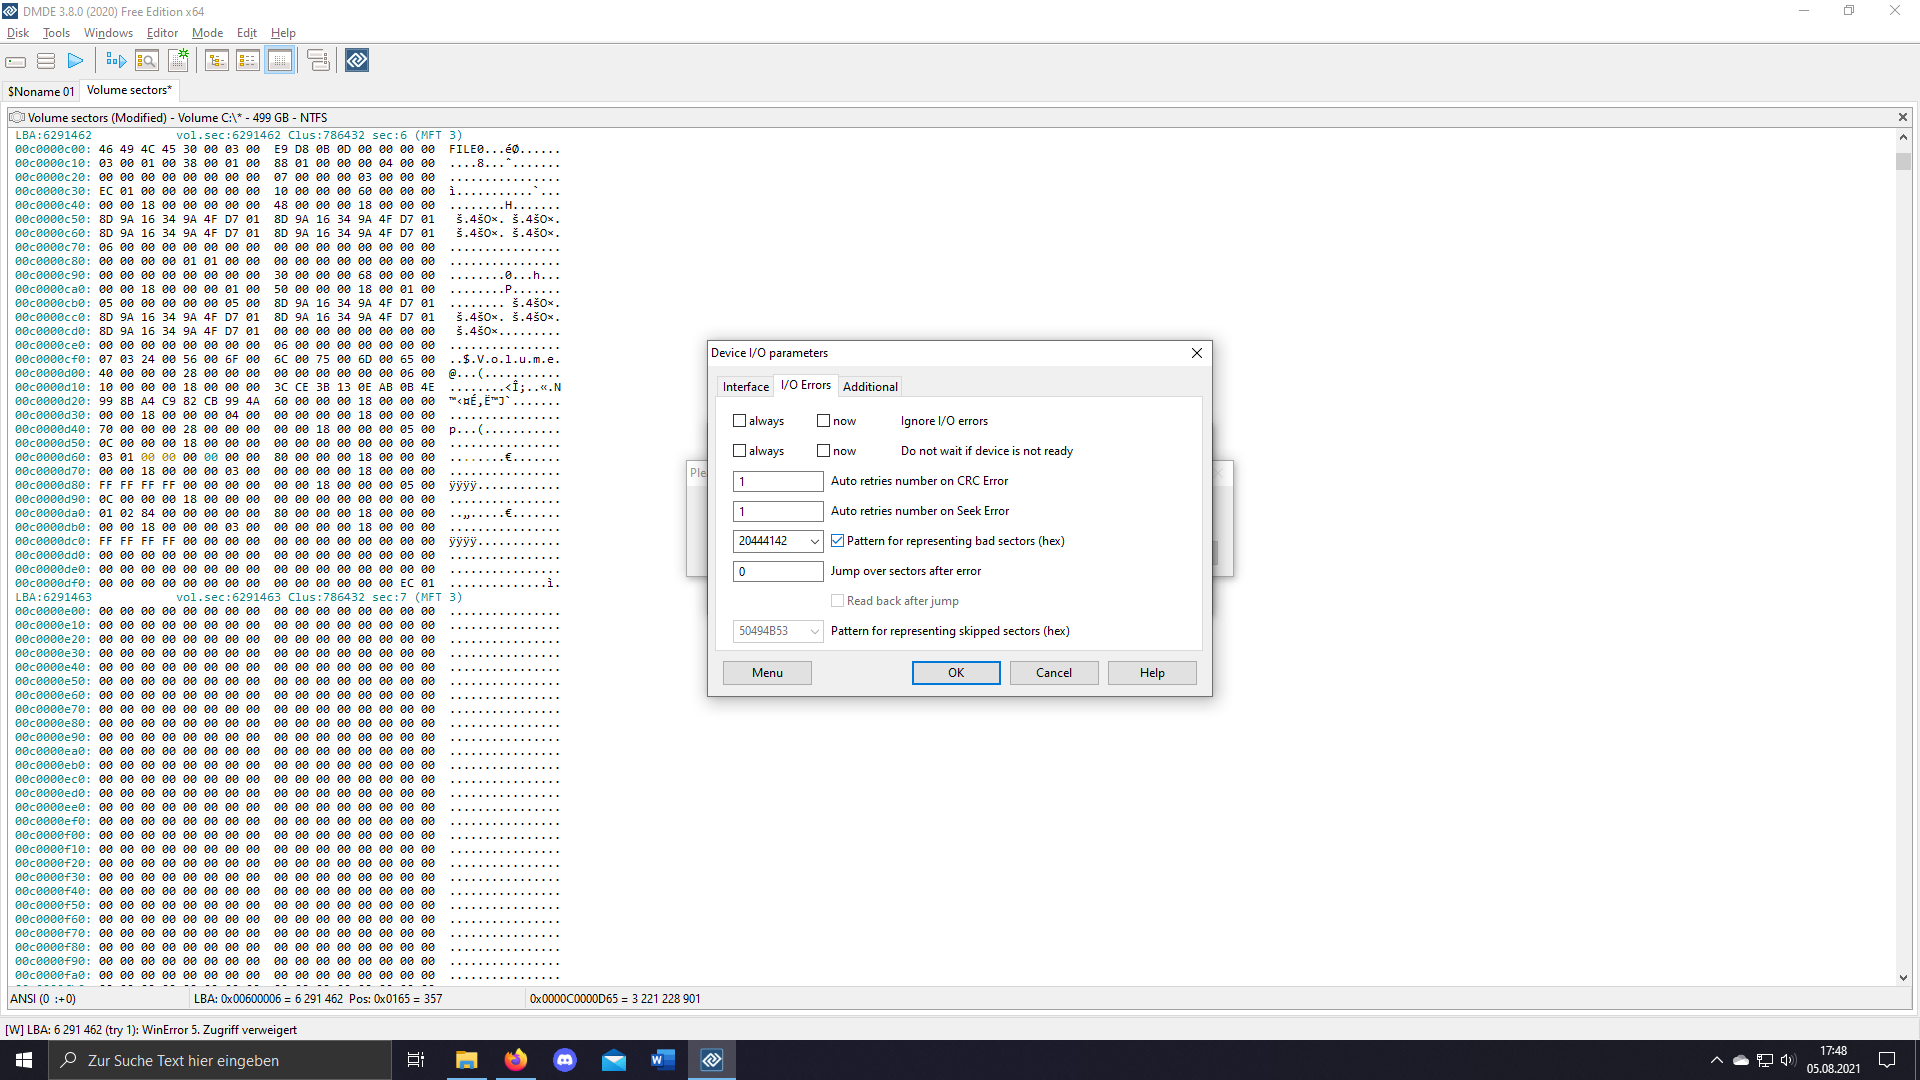Open the Full Scan search icon
This screenshot has width=1920, height=1080.
click(147, 60)
